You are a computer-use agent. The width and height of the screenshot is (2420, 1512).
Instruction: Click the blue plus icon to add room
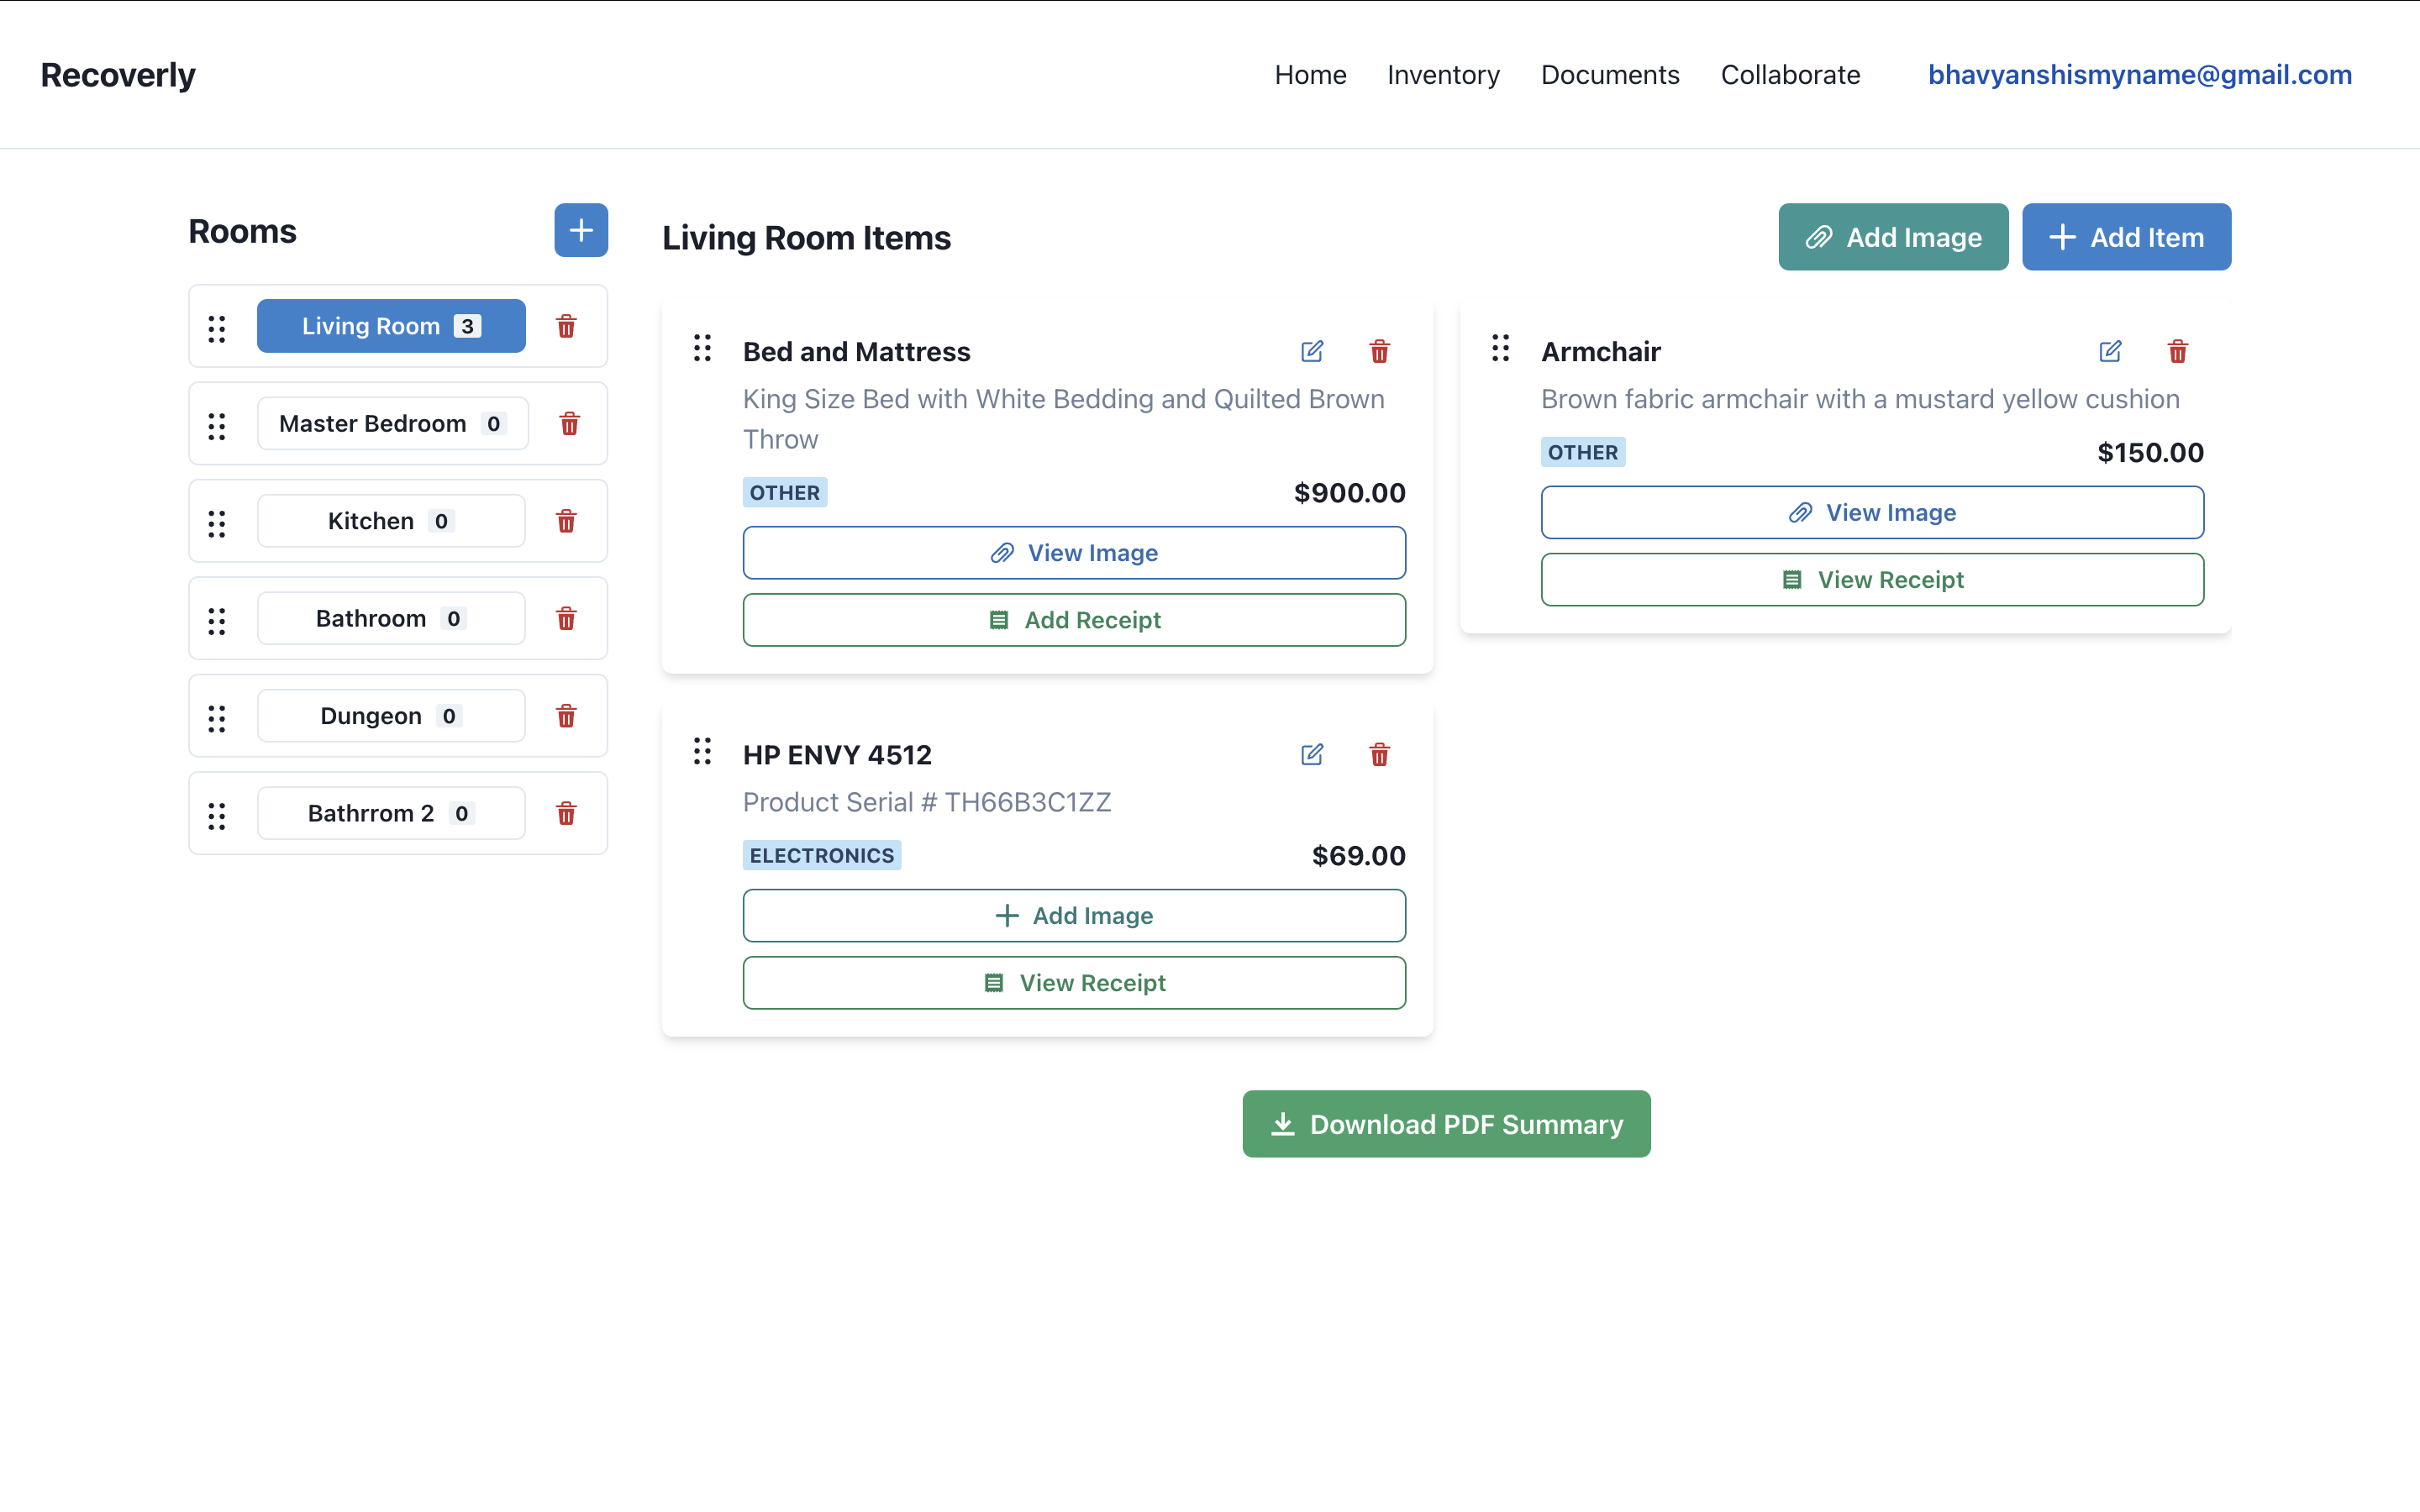[x=581, y=230]
